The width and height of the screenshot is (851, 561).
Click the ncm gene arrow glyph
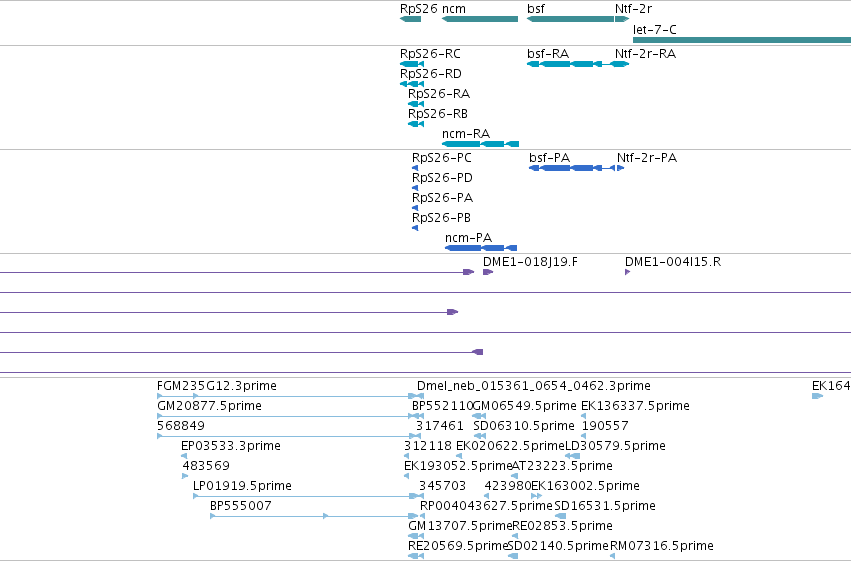click(x=480, y=19)
